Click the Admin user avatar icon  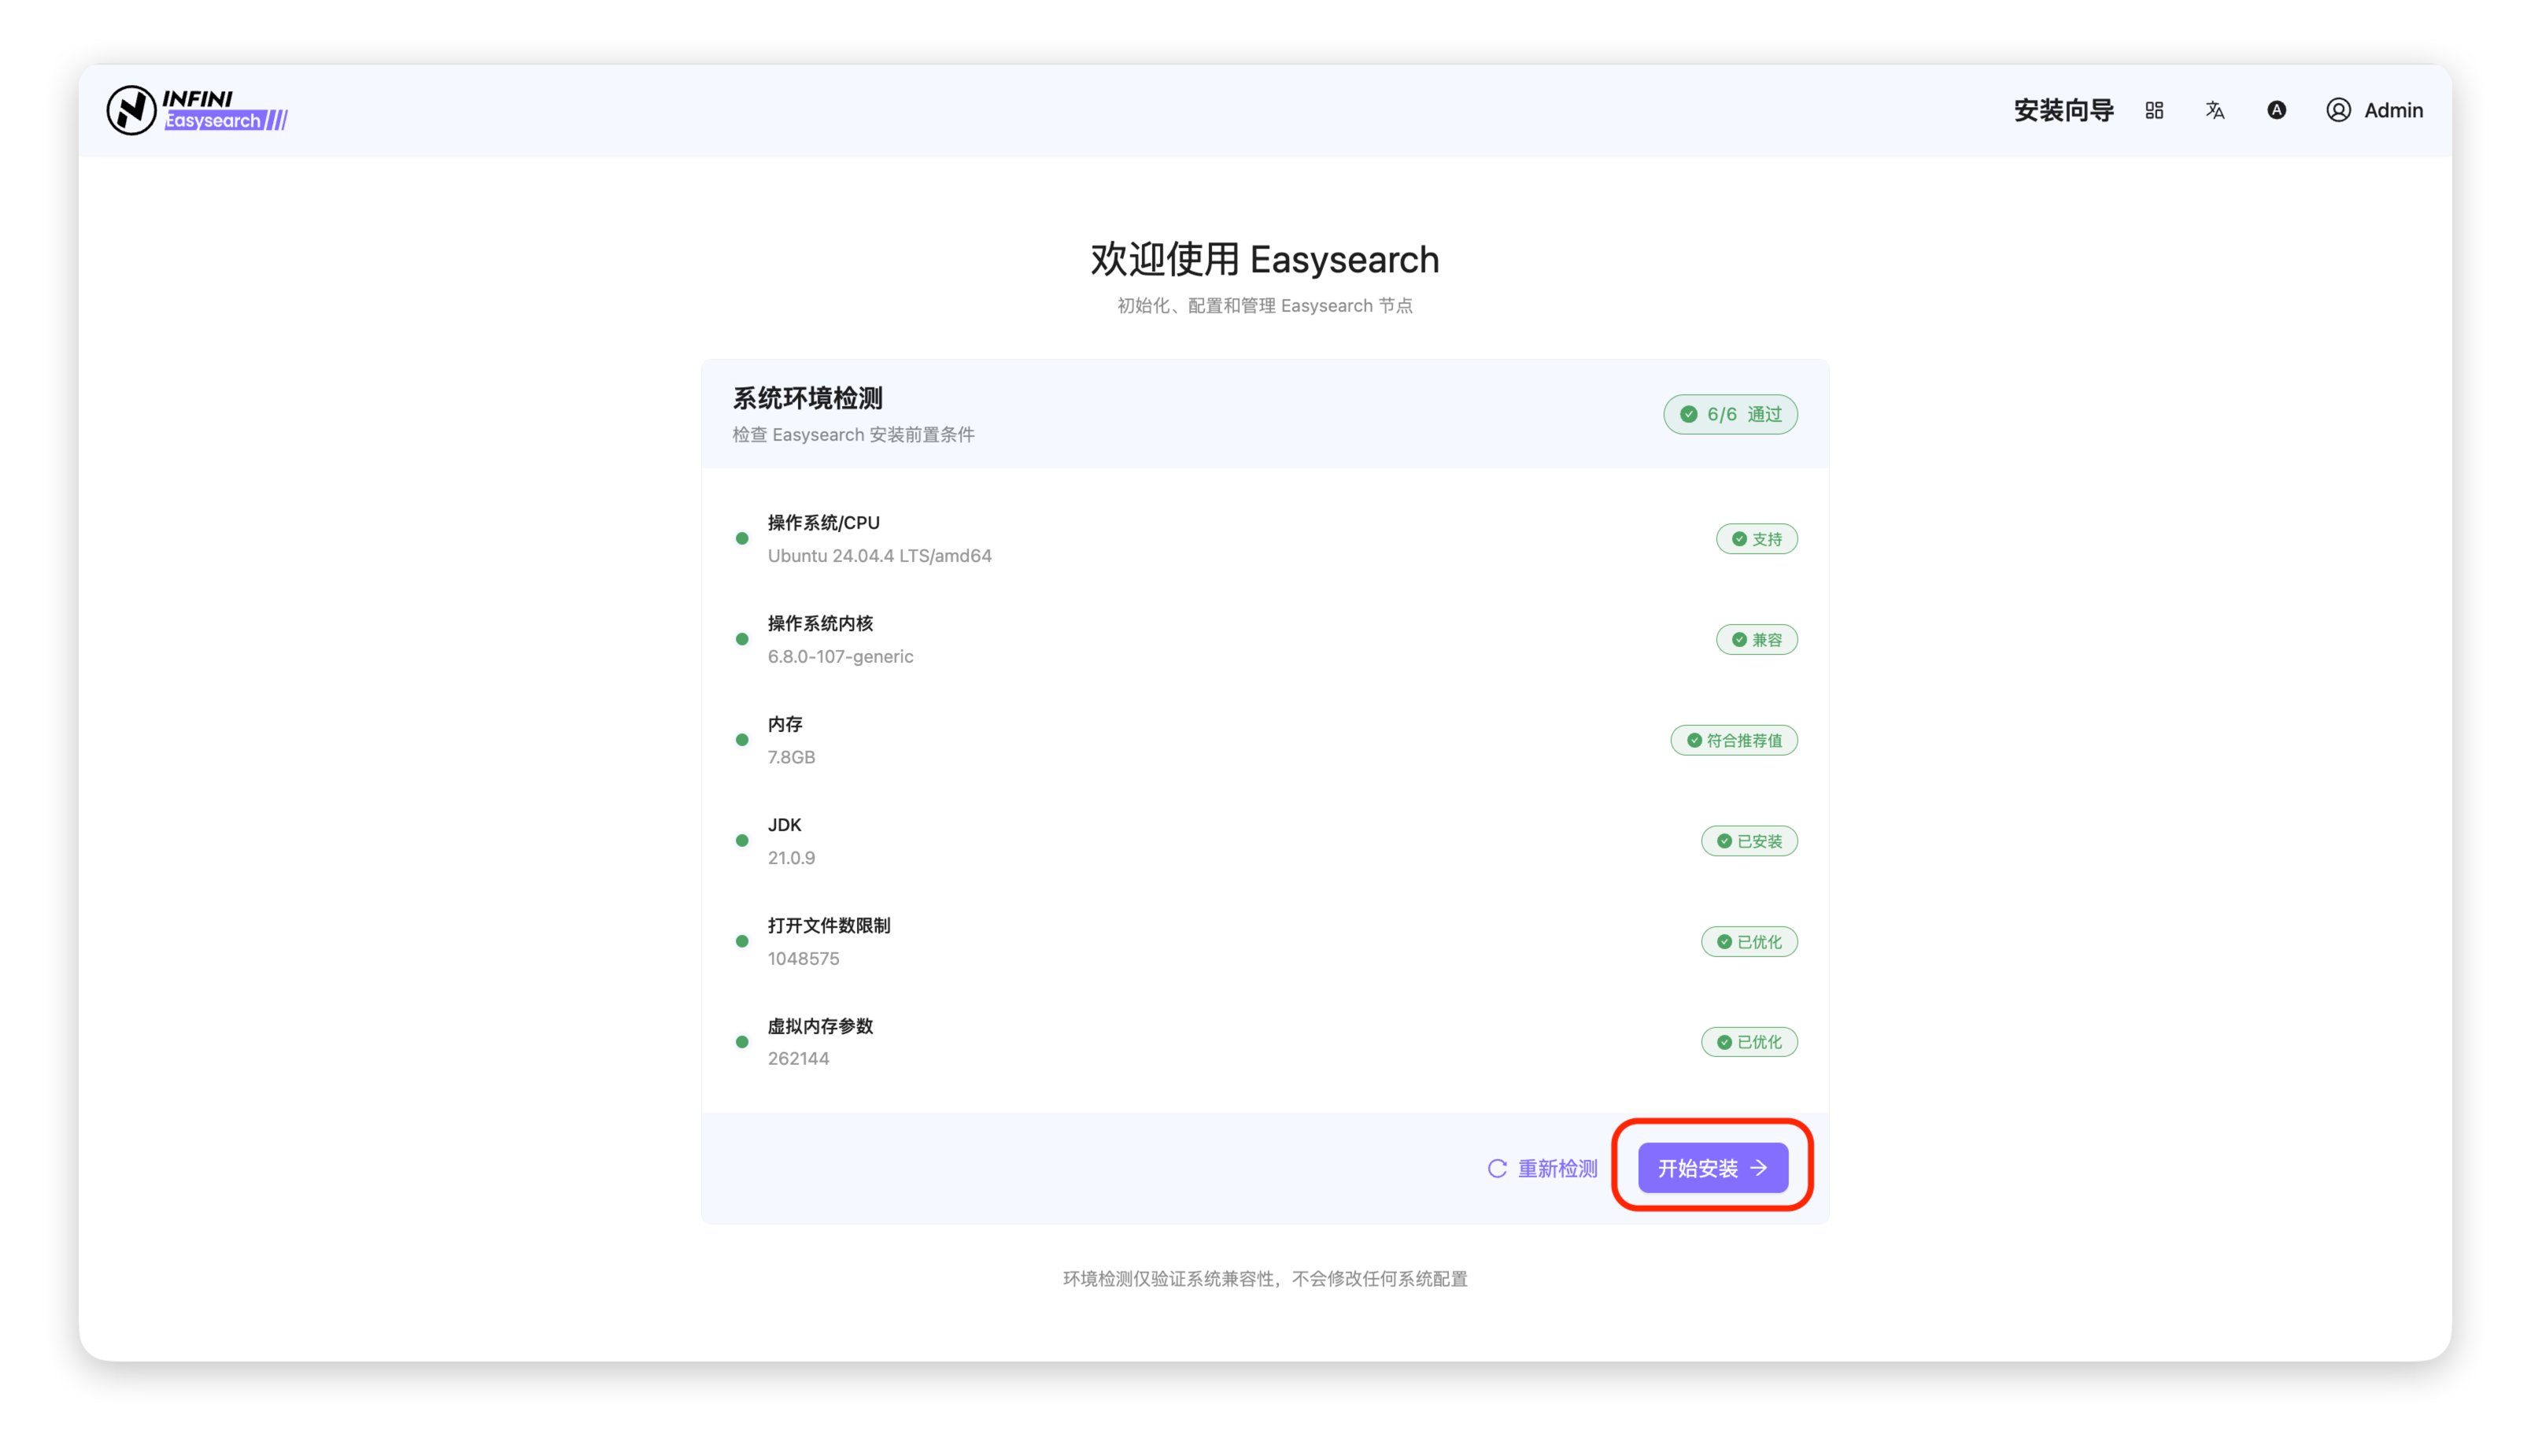2338,110
